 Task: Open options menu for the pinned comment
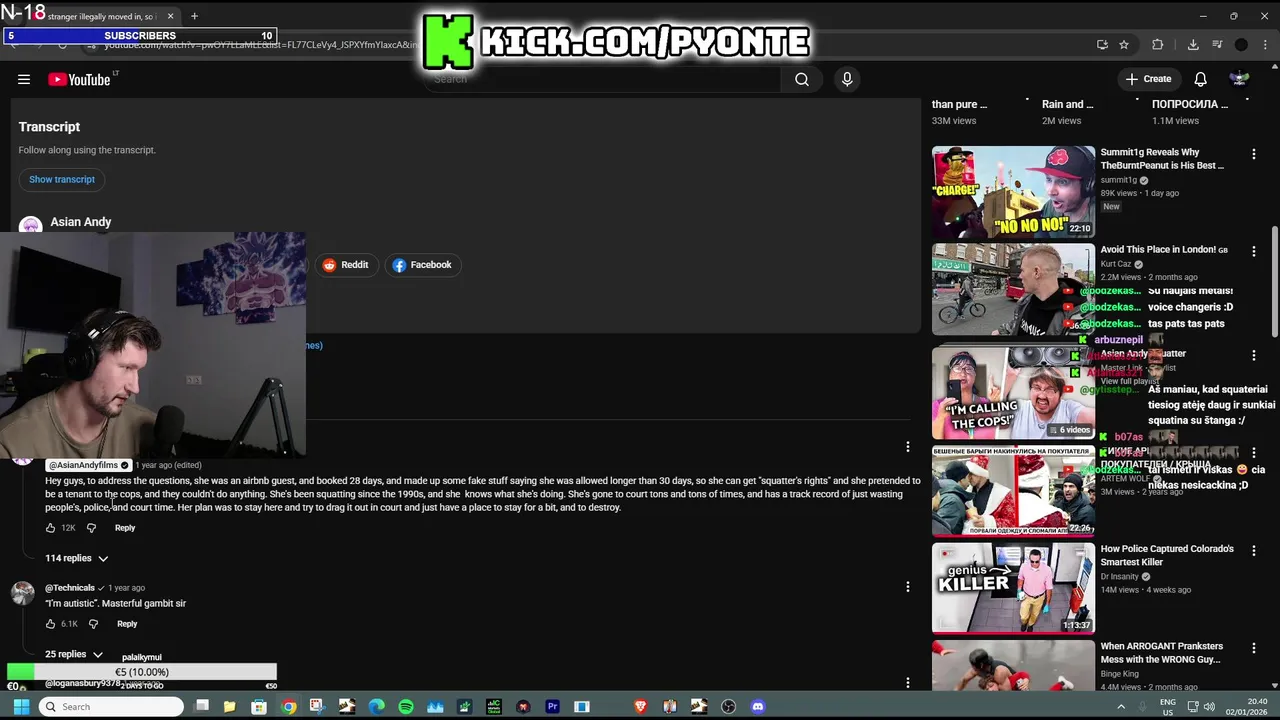[908, 447]
